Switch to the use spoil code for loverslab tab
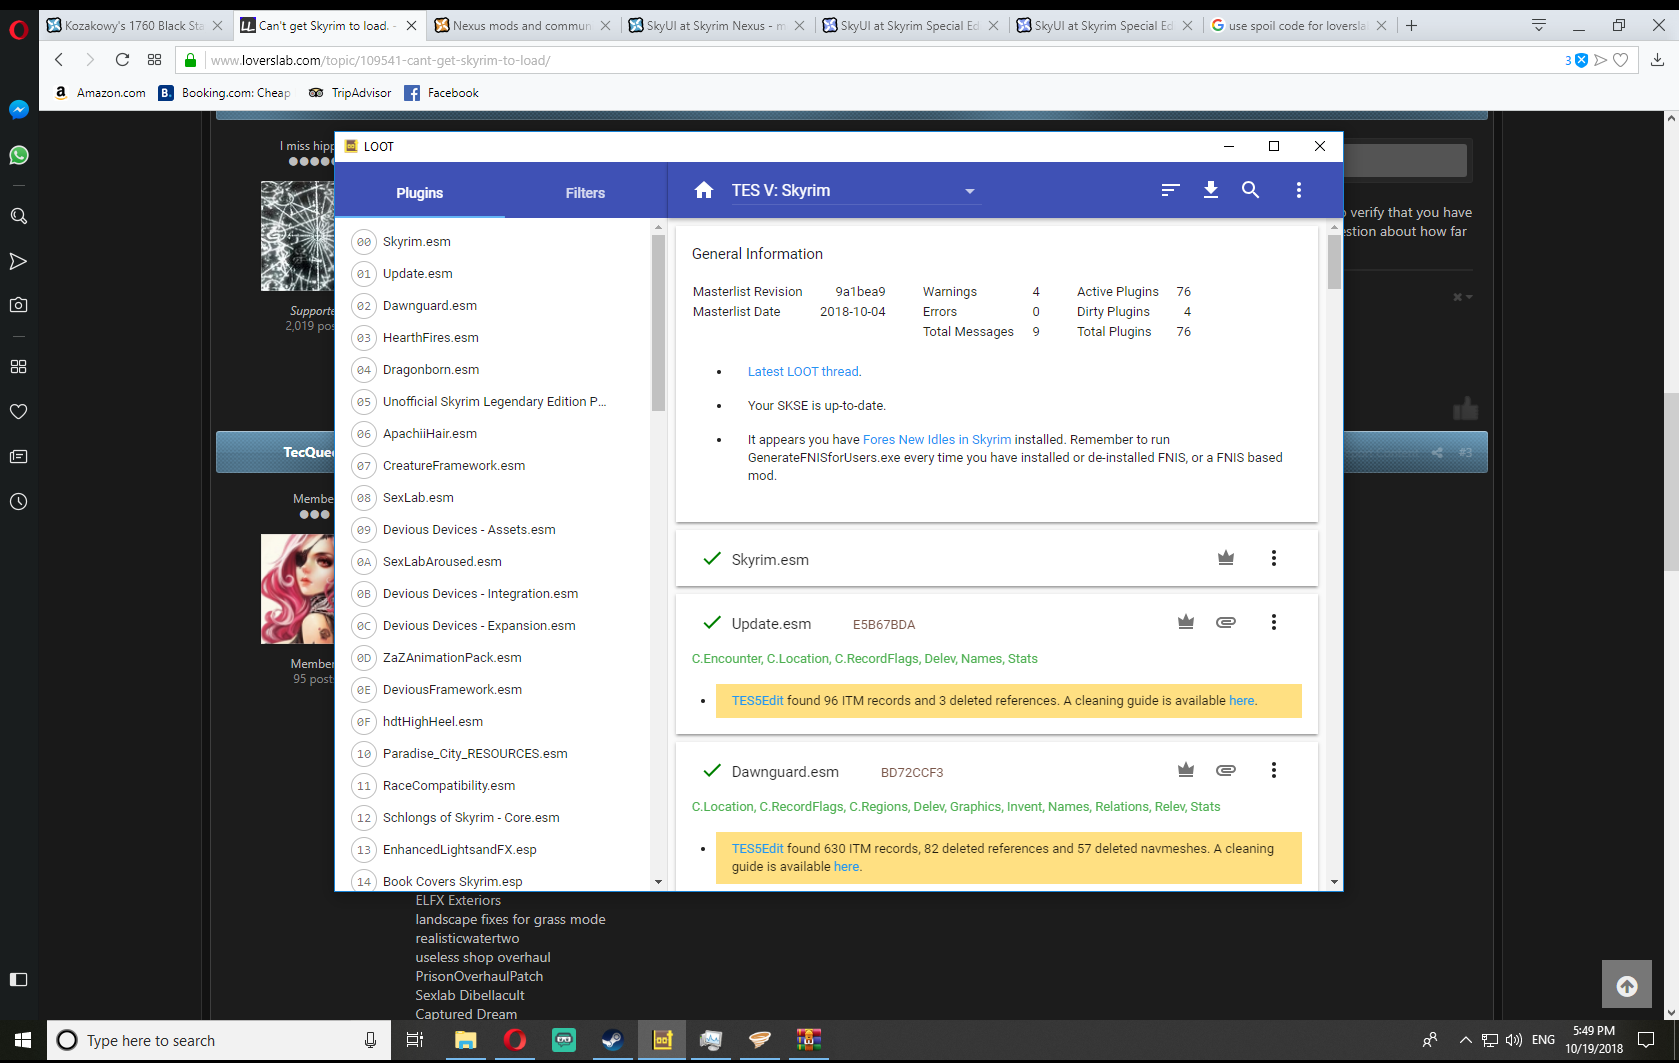1679x1063 pixels. [1298, 26]
